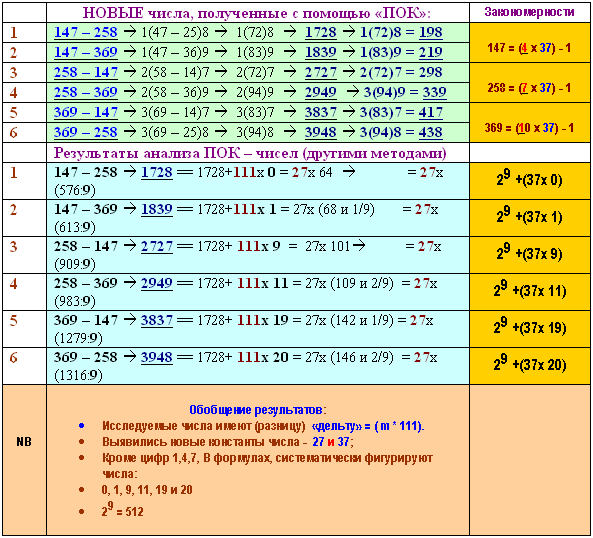Click the result 198 in the first row
This screenshot has height=538, width=593.
pyautogui.click(x=430, y=33)
